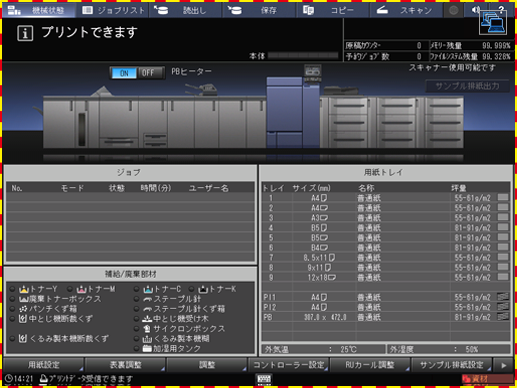Click the ステープル針くず箱 icon
Image resolution: width=517 pixels, height=388 pixels.
[148, 309]
